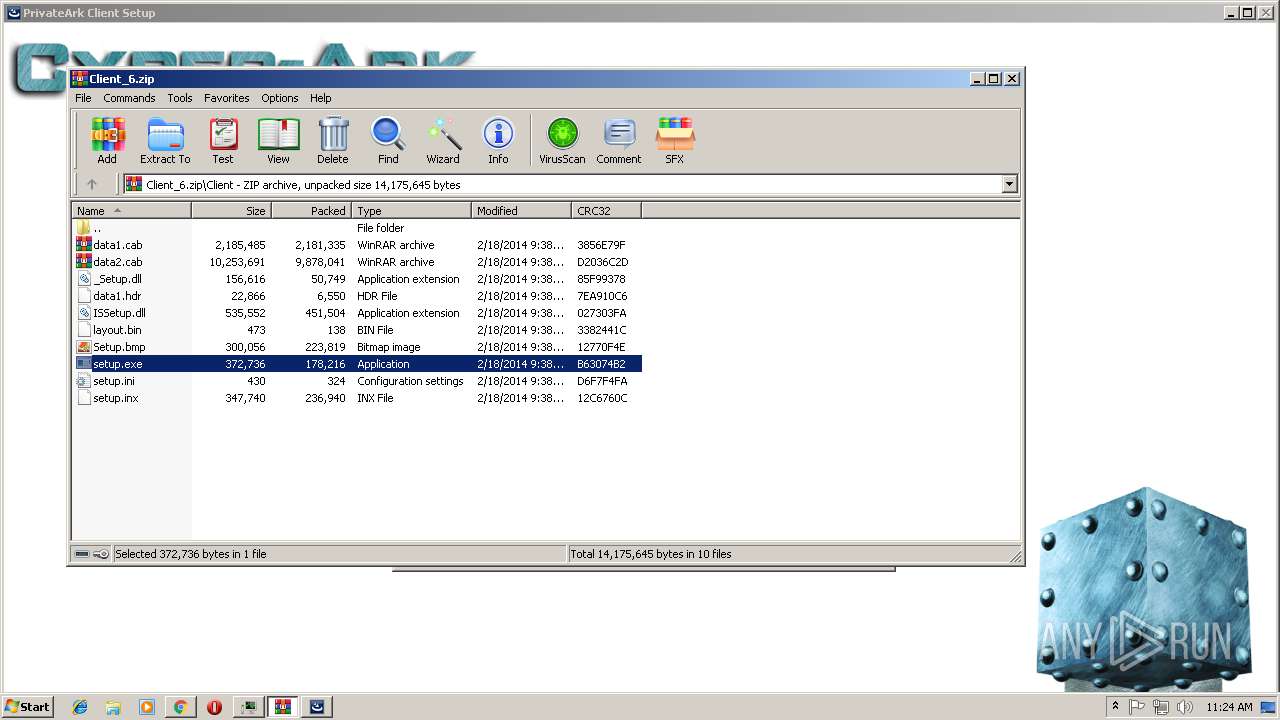Run the Test archive tool
Image resolution: width=1280 pixels, height=720 pixels.
(x=223, y=140)
